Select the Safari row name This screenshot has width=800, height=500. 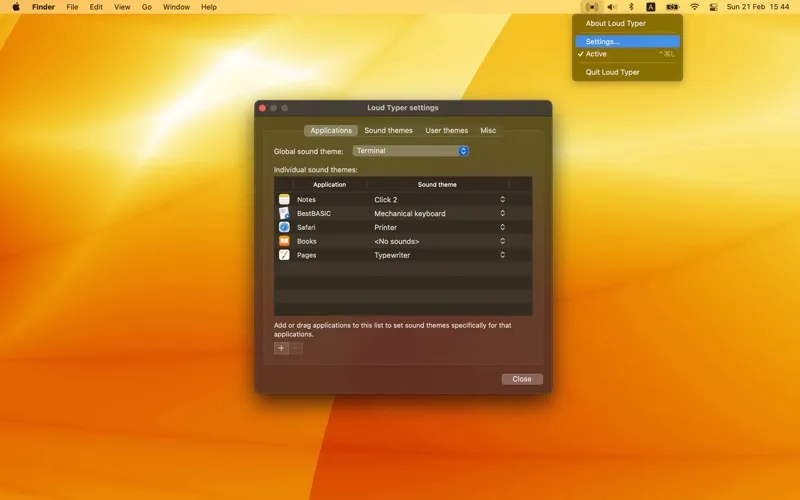coord(306,227)
